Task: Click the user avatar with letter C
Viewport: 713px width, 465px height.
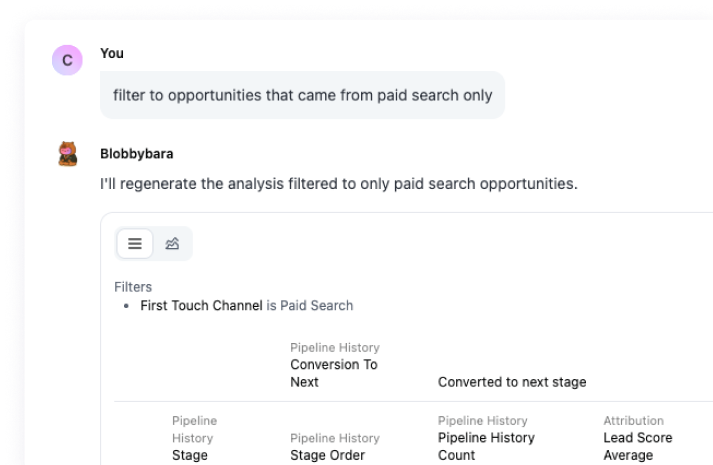Action: [67, 60]
